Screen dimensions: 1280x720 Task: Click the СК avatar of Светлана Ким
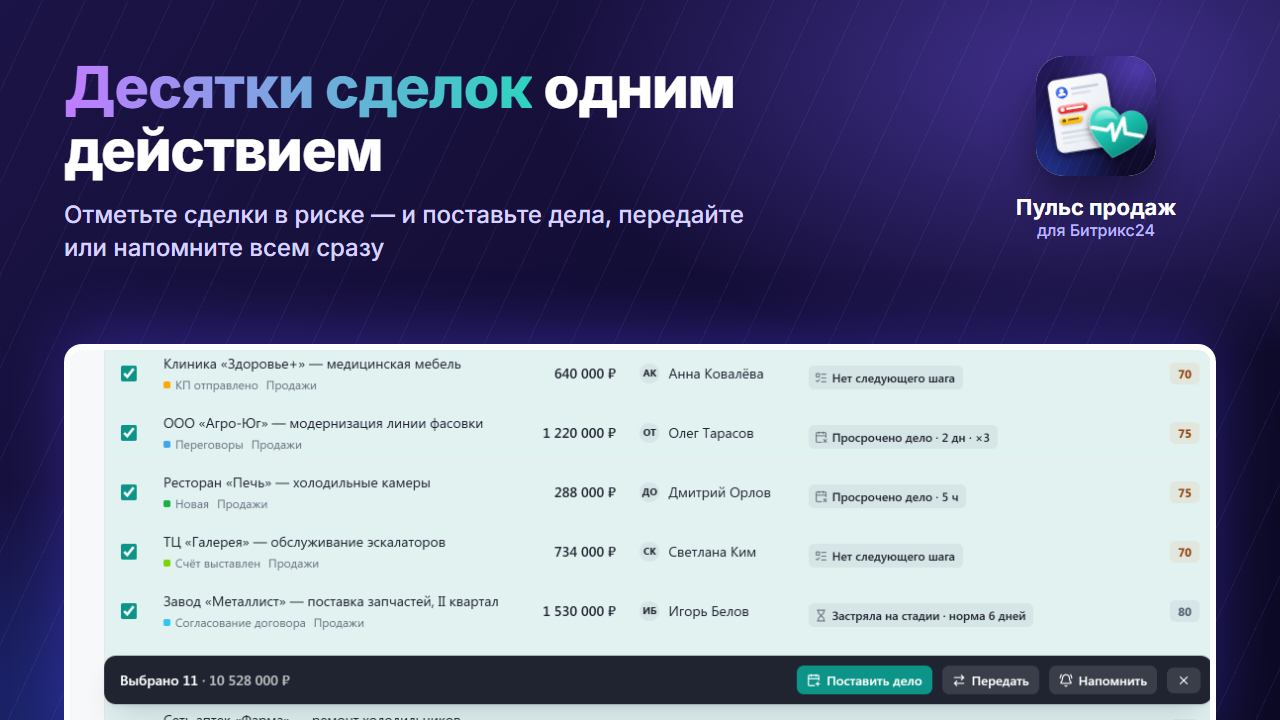click(650, 552)
